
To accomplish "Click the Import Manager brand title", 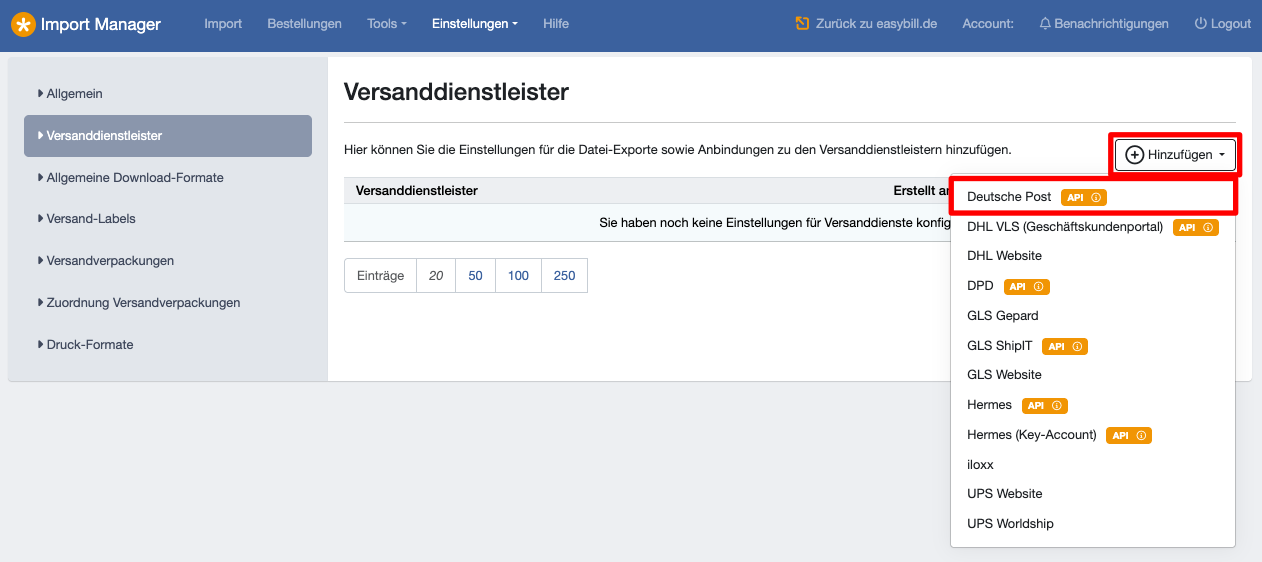I will (101, 24).
